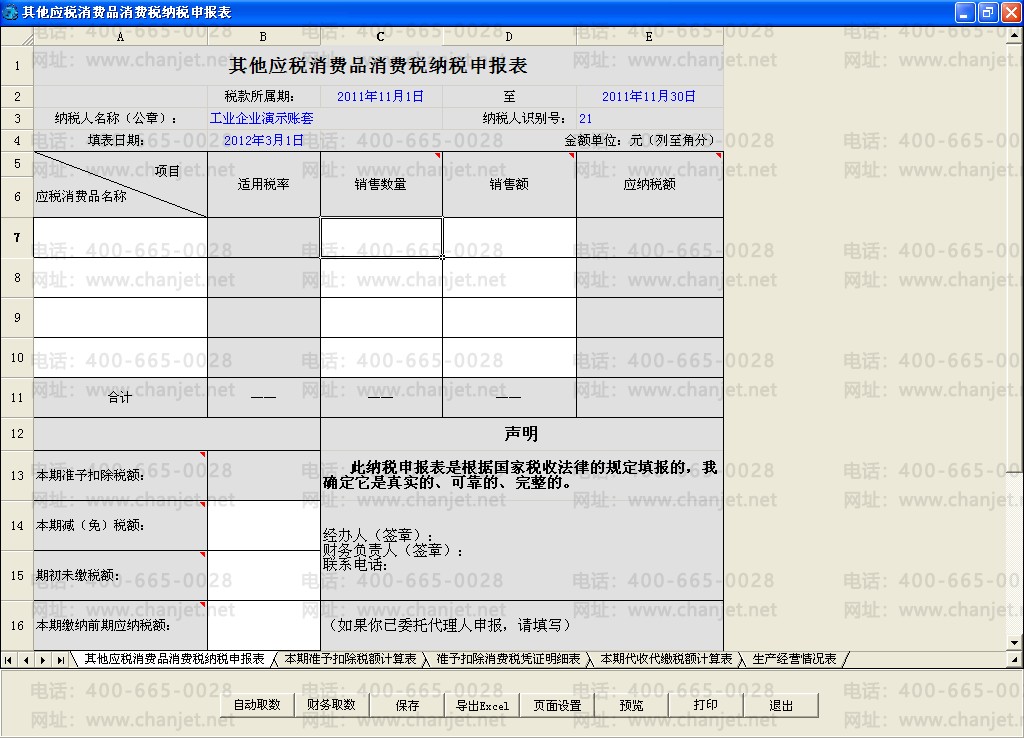Click the 自动取数 button
Screen dimensions: 1024x738
point(257,705)
